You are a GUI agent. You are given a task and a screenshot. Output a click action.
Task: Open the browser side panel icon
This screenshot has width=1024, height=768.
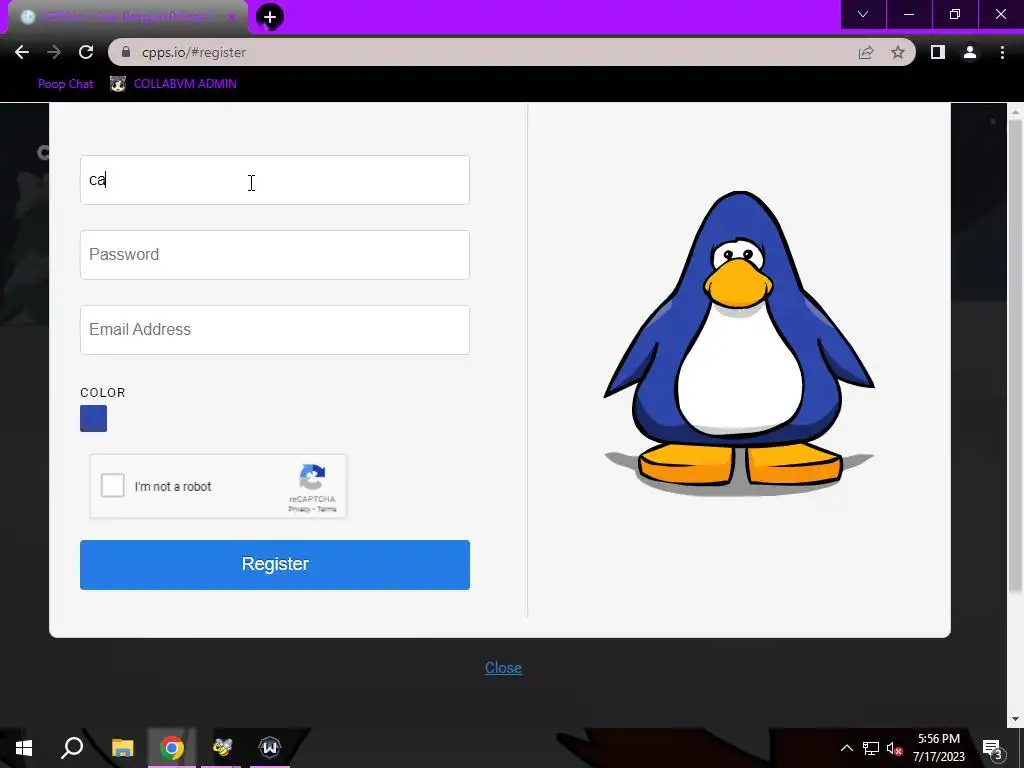937,52
